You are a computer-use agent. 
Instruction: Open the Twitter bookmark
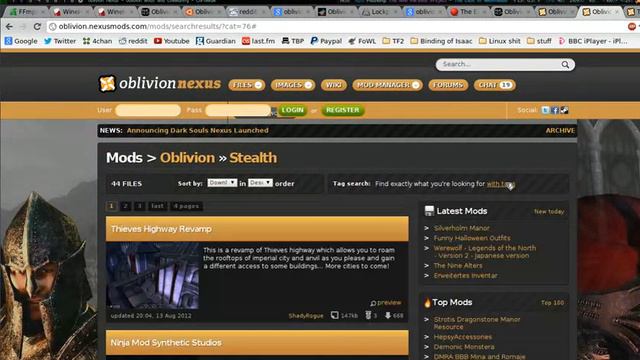[x=60, y=41]
